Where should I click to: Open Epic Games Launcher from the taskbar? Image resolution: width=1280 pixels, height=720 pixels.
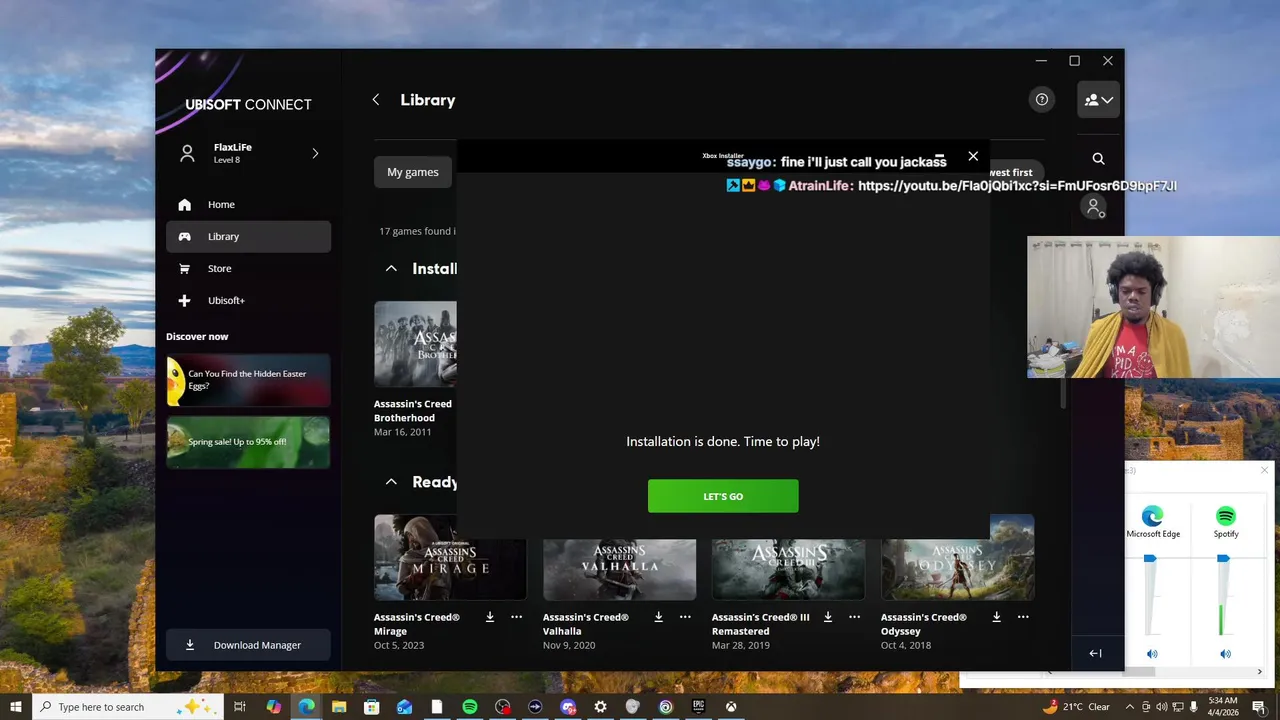pyautogui.click(x=699, y=707)
